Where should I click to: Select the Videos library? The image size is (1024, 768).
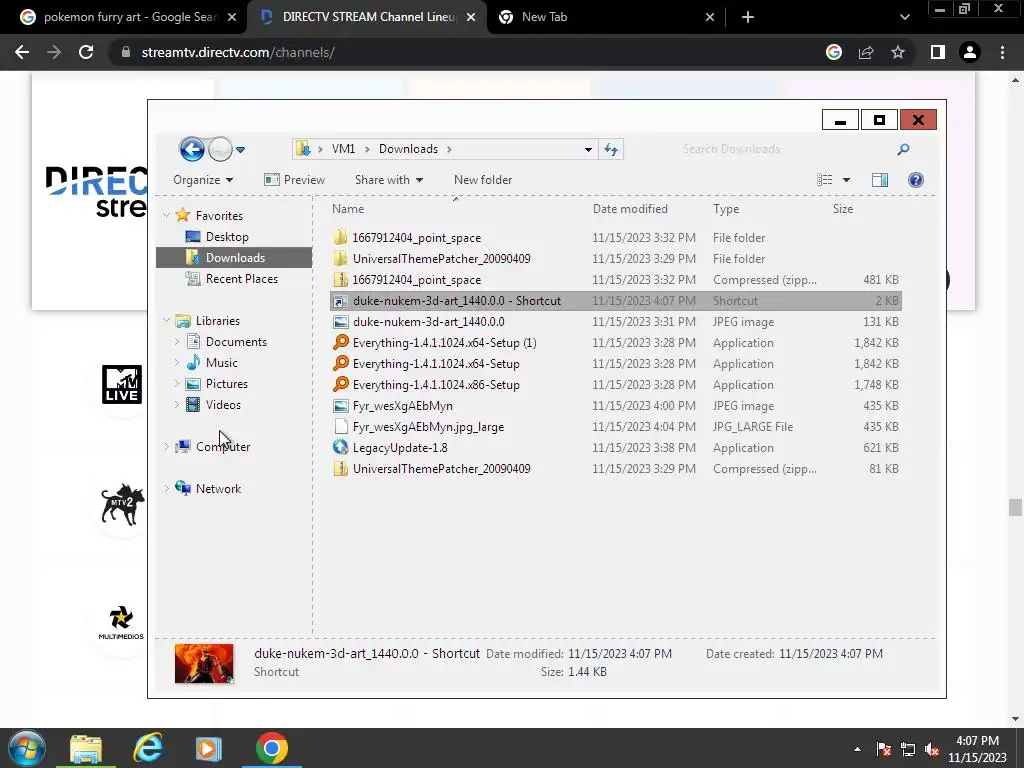tap(223, 405)
